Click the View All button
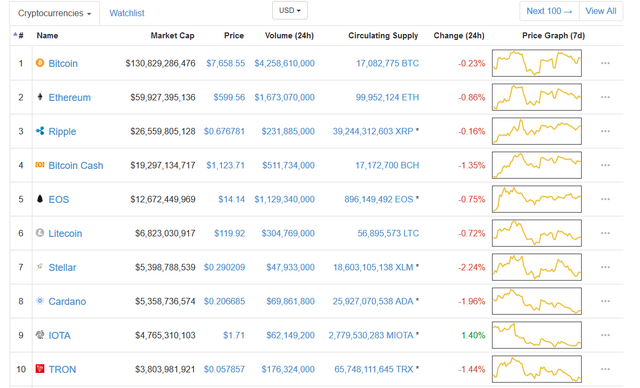 tap(601, 11)
